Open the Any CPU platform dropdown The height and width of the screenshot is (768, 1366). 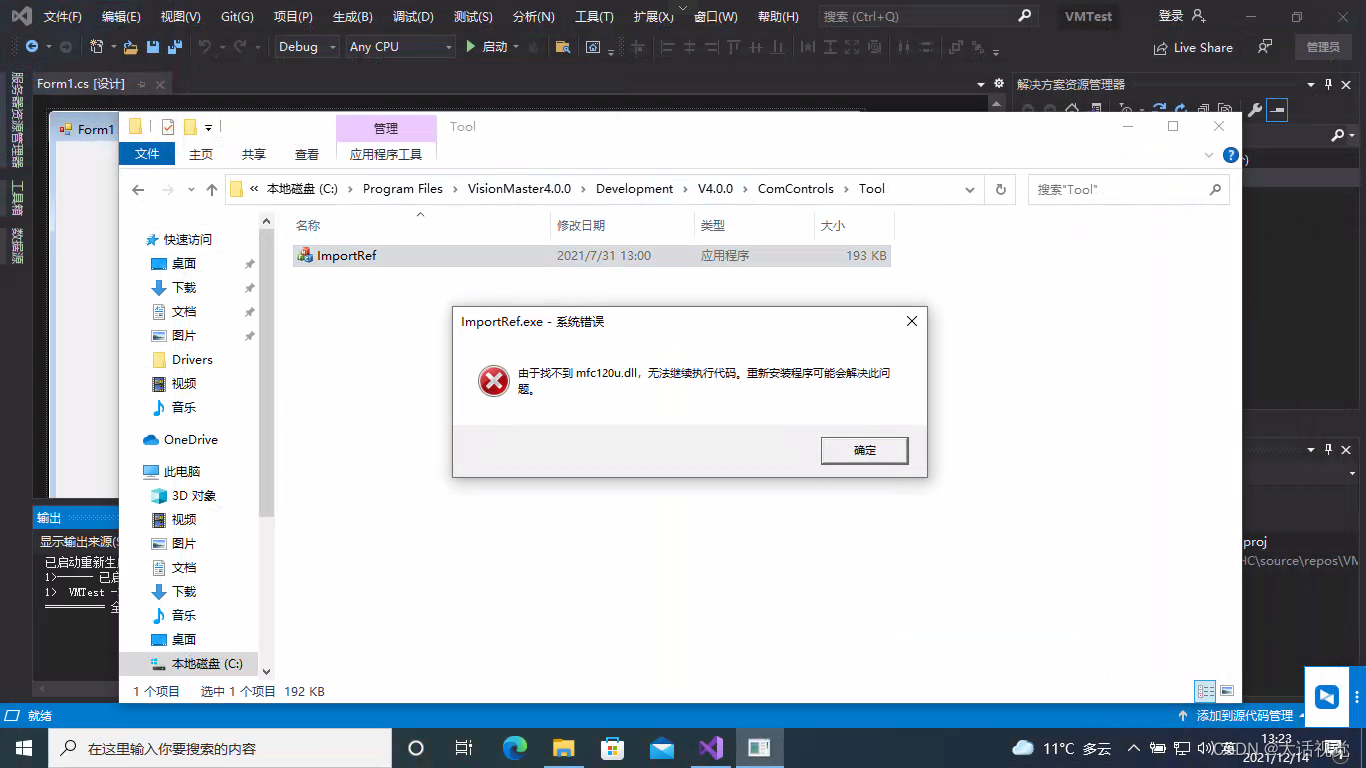(x=400, y=47)
